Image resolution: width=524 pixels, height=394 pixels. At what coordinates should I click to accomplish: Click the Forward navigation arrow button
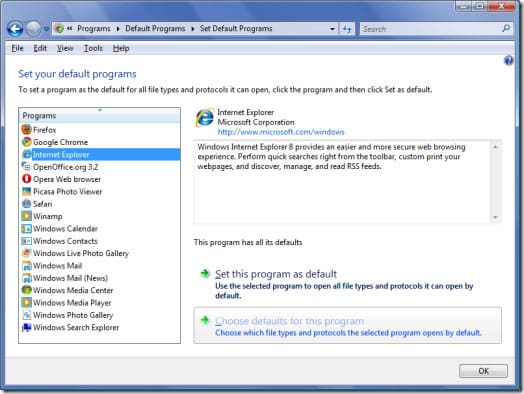coord(33,29)
